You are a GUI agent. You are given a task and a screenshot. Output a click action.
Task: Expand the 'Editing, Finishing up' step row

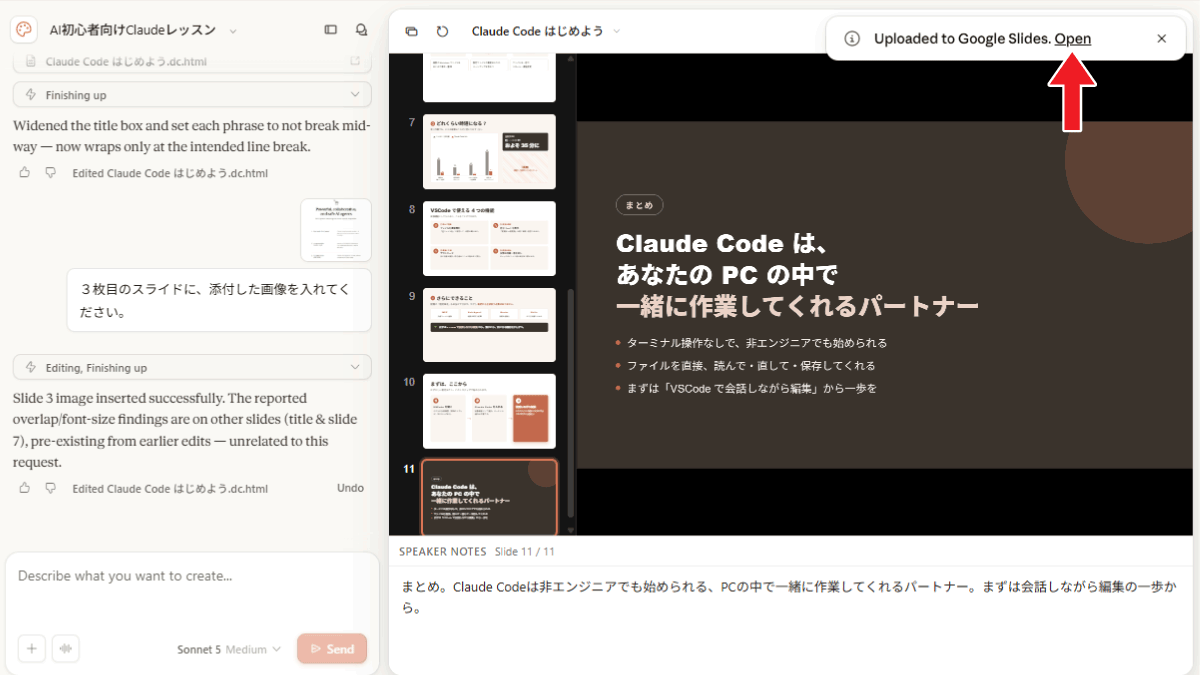(x=192, y=367)
